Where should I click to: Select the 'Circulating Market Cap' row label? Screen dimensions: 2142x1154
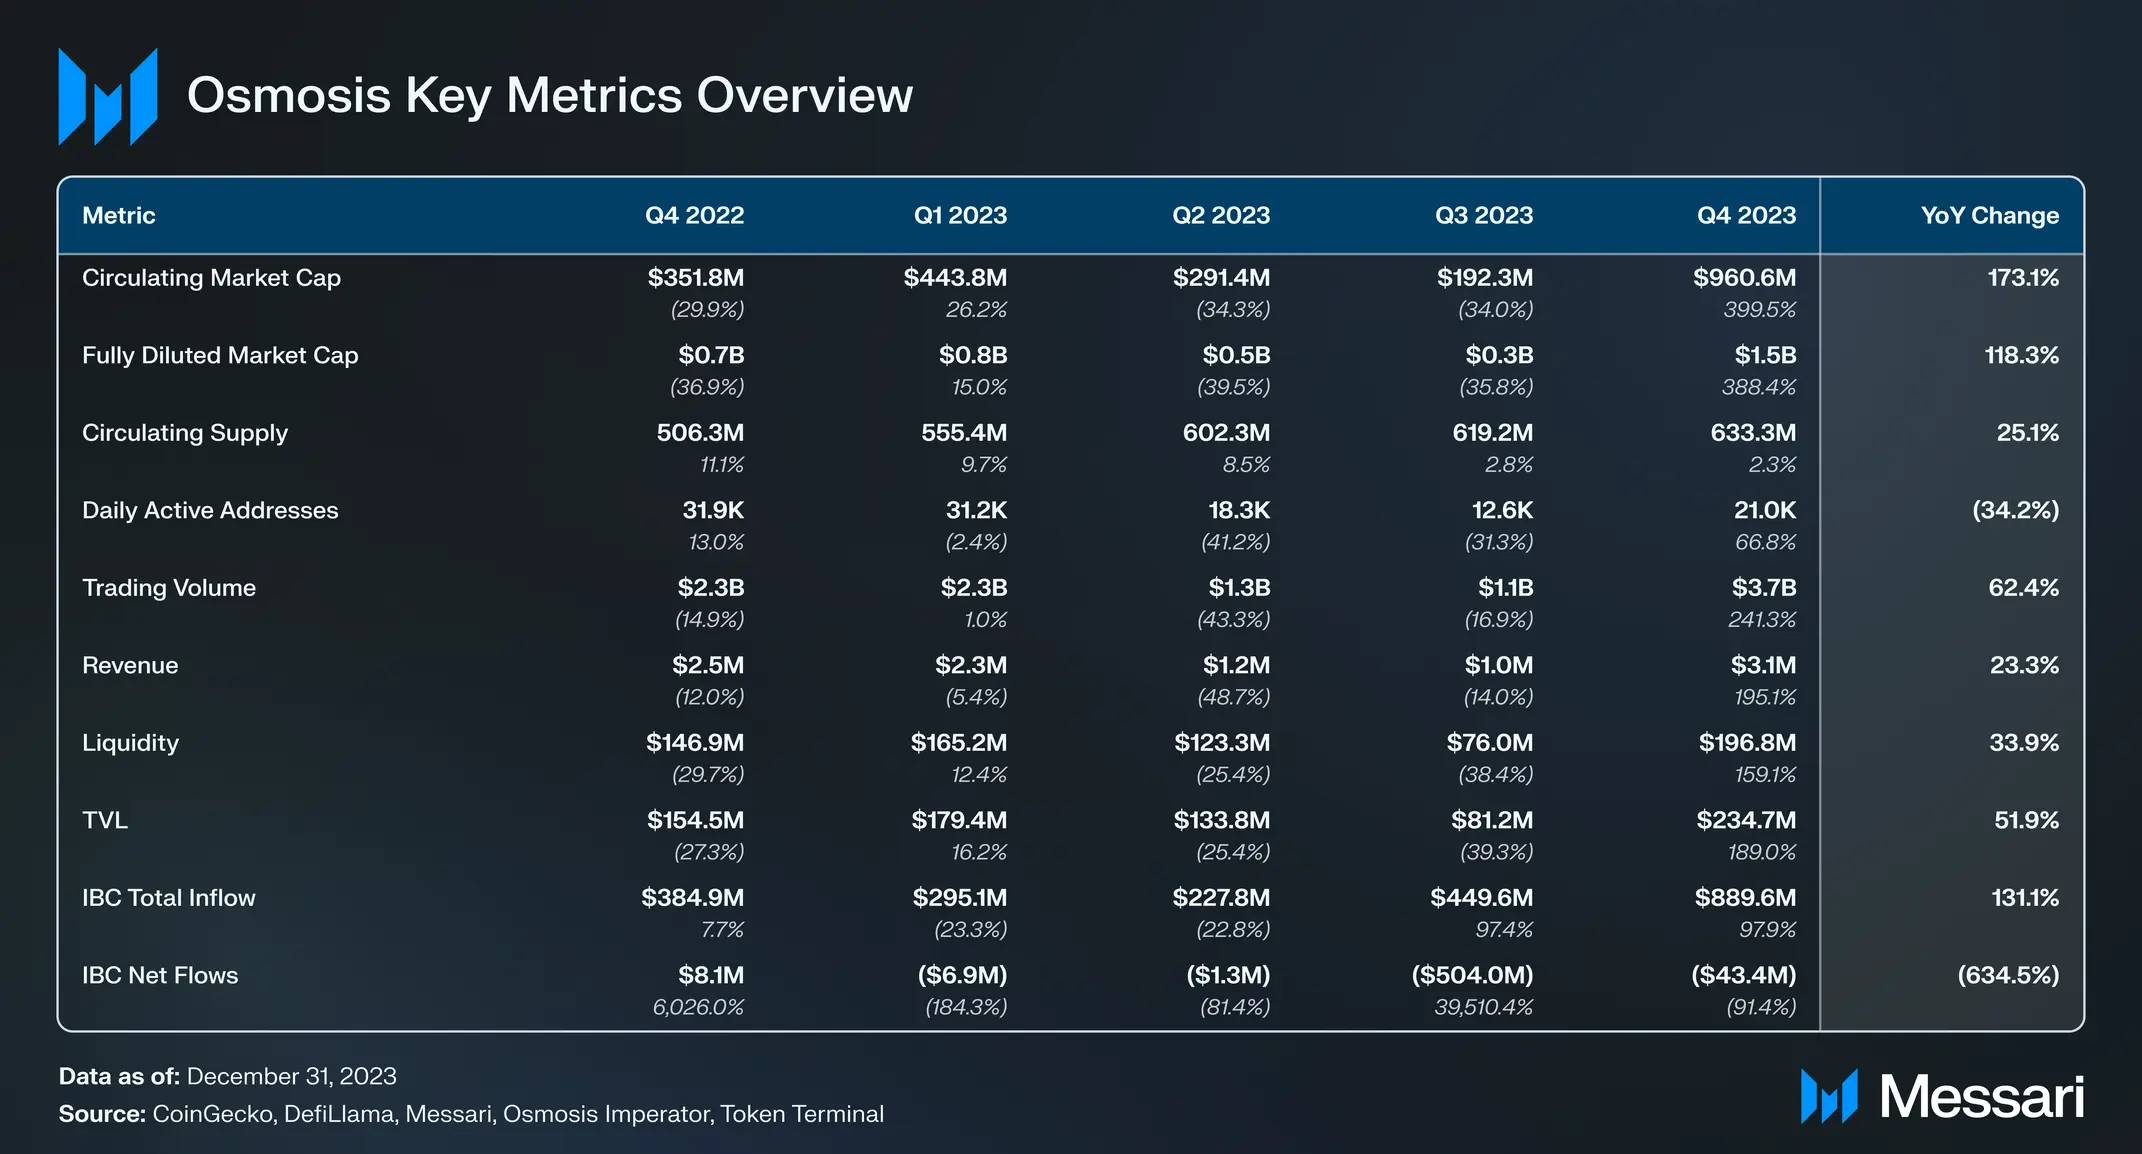(212, 278)
